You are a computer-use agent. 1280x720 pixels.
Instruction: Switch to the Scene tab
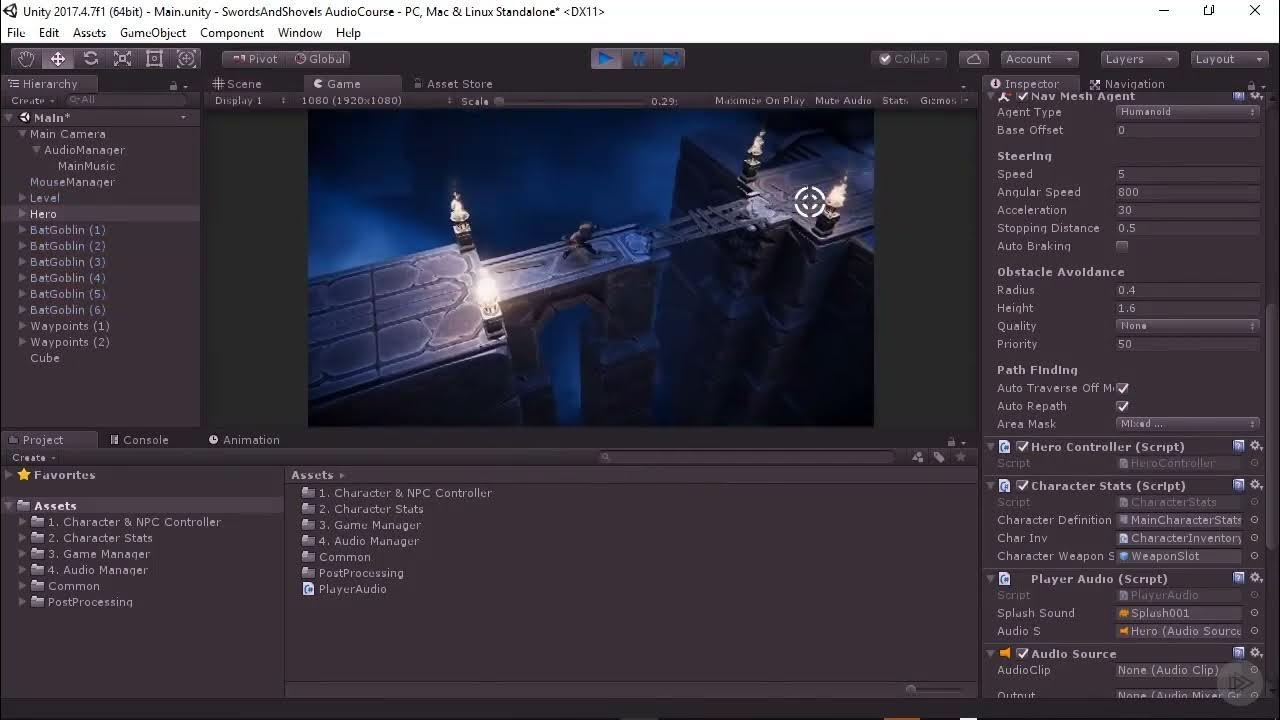click(x=238, y=84)
